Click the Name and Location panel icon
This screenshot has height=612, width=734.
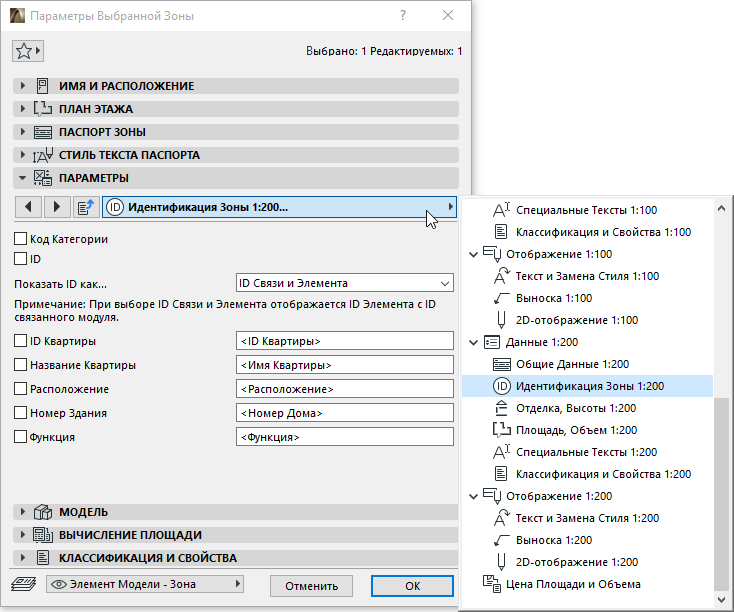[x=43, y=86]
